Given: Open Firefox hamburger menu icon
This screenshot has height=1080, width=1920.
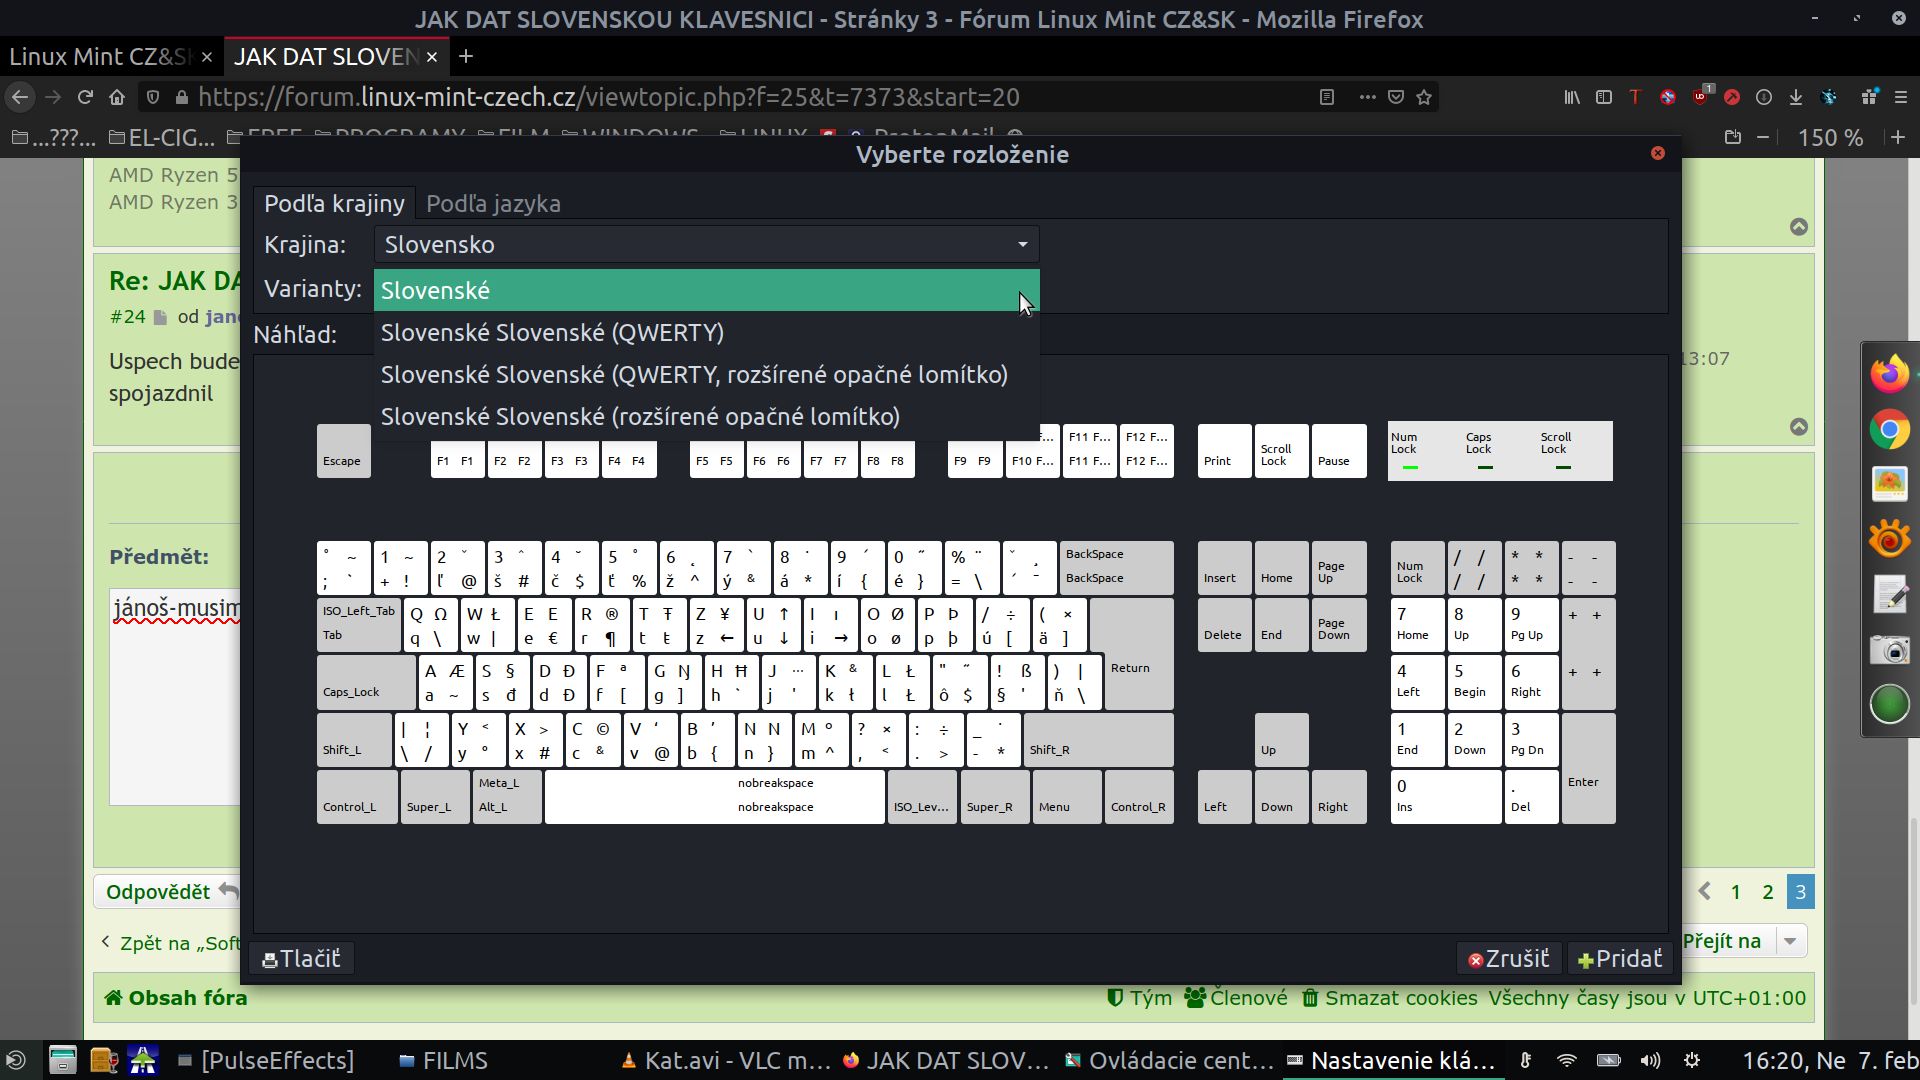Looking at the screenshot, I should [x=1901, y=97].
